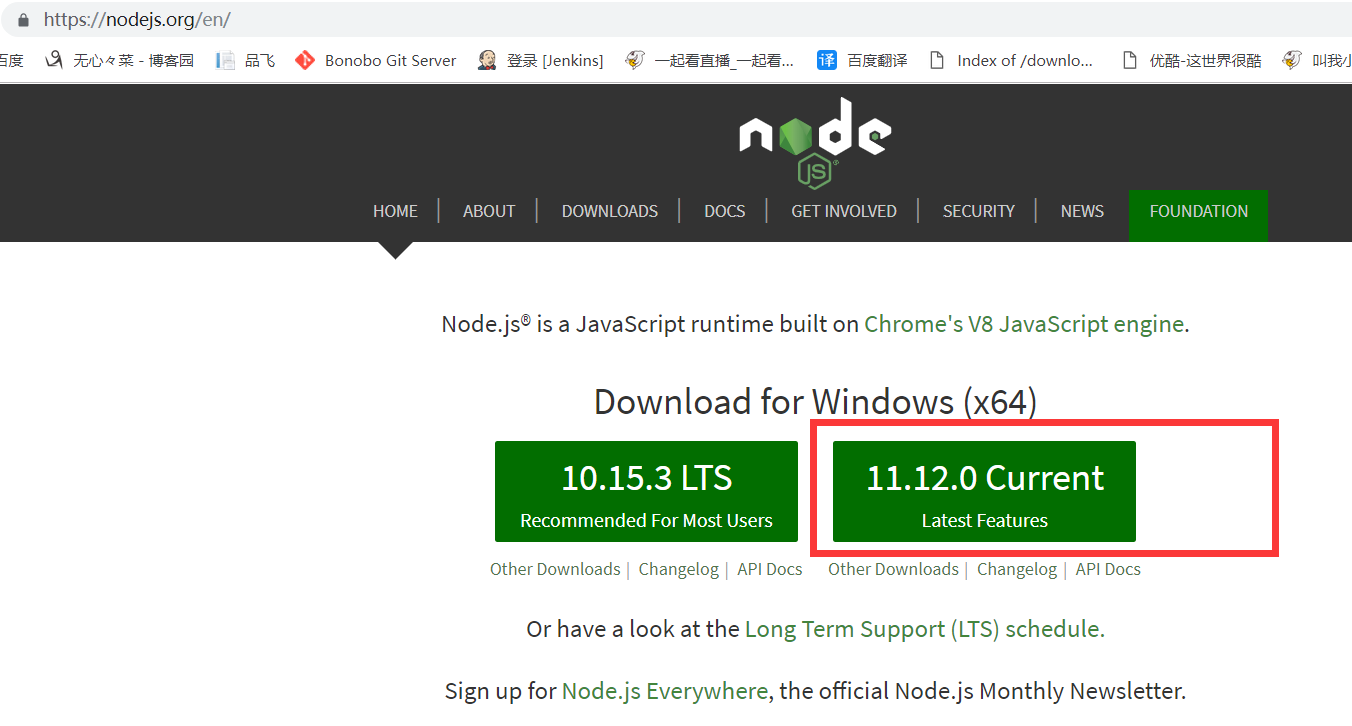Viewport: 1352px width, 726px height.
Task: Open Other Downloads under the LTS button
Action: point(555,569)
